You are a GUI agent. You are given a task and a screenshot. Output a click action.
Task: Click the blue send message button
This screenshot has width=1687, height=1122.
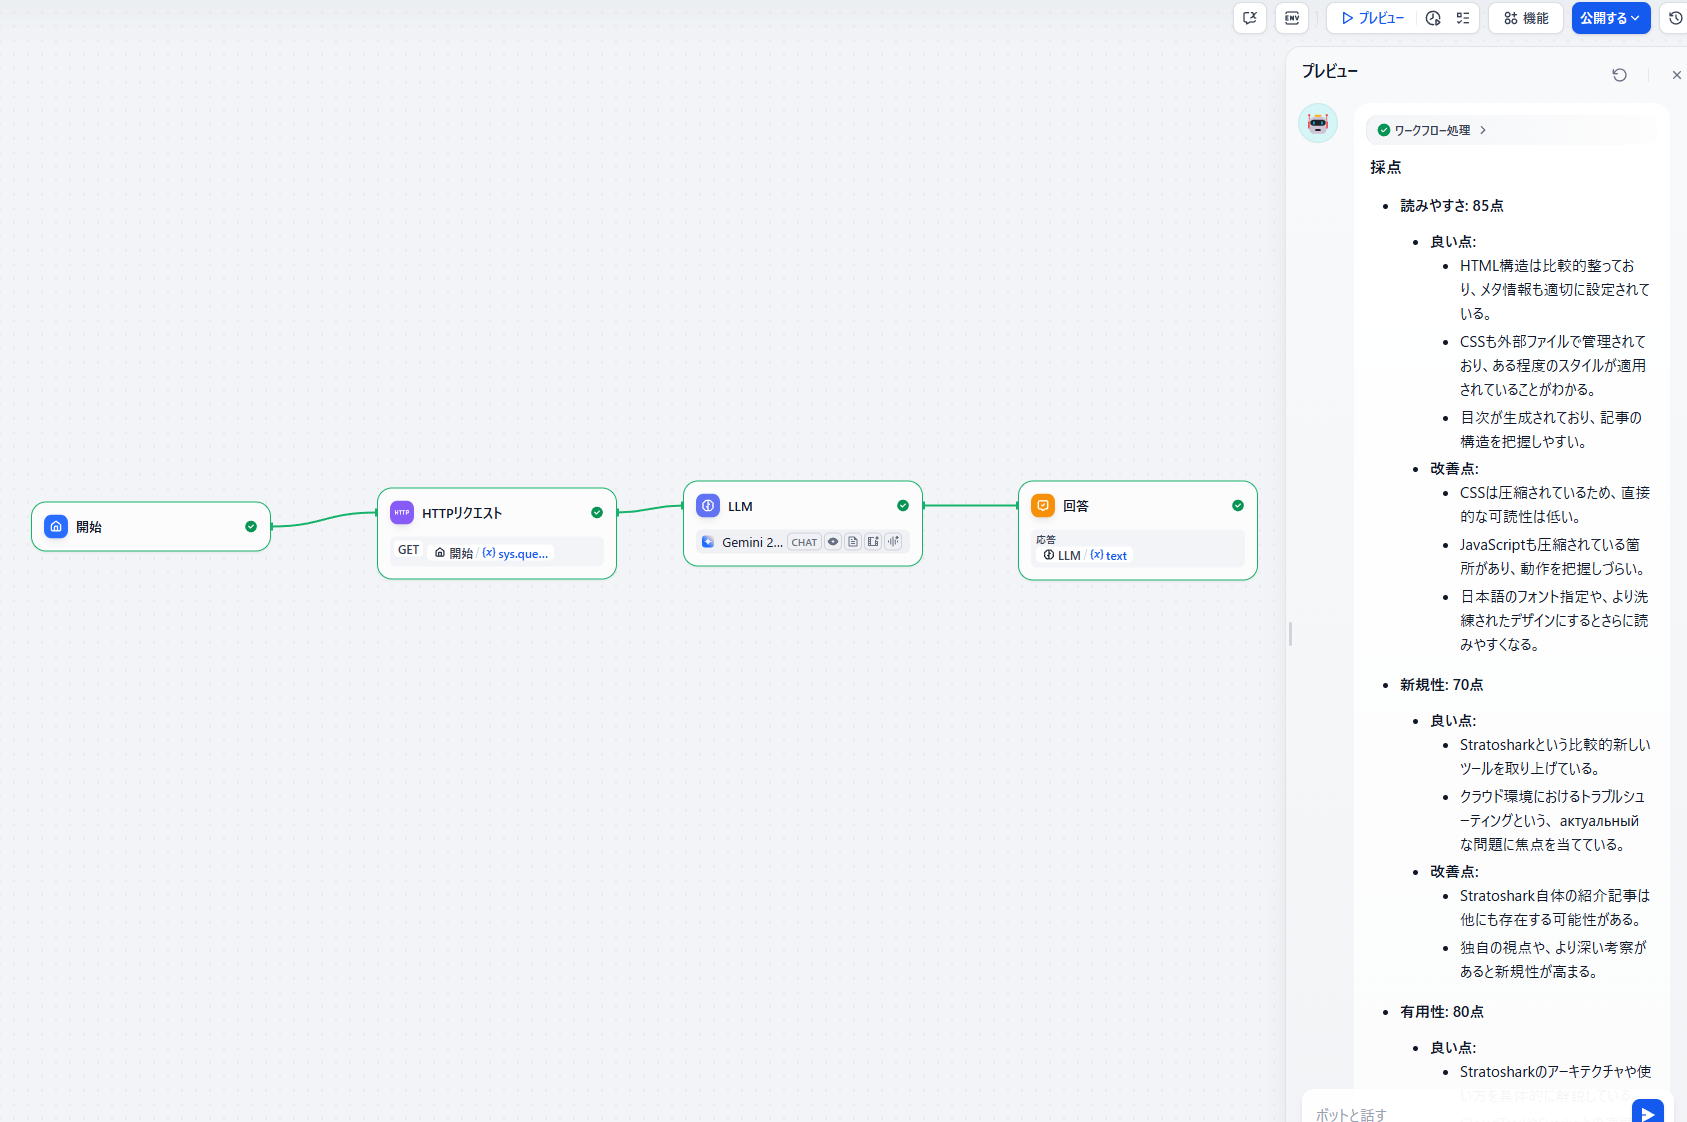tap(1647, 1112)
